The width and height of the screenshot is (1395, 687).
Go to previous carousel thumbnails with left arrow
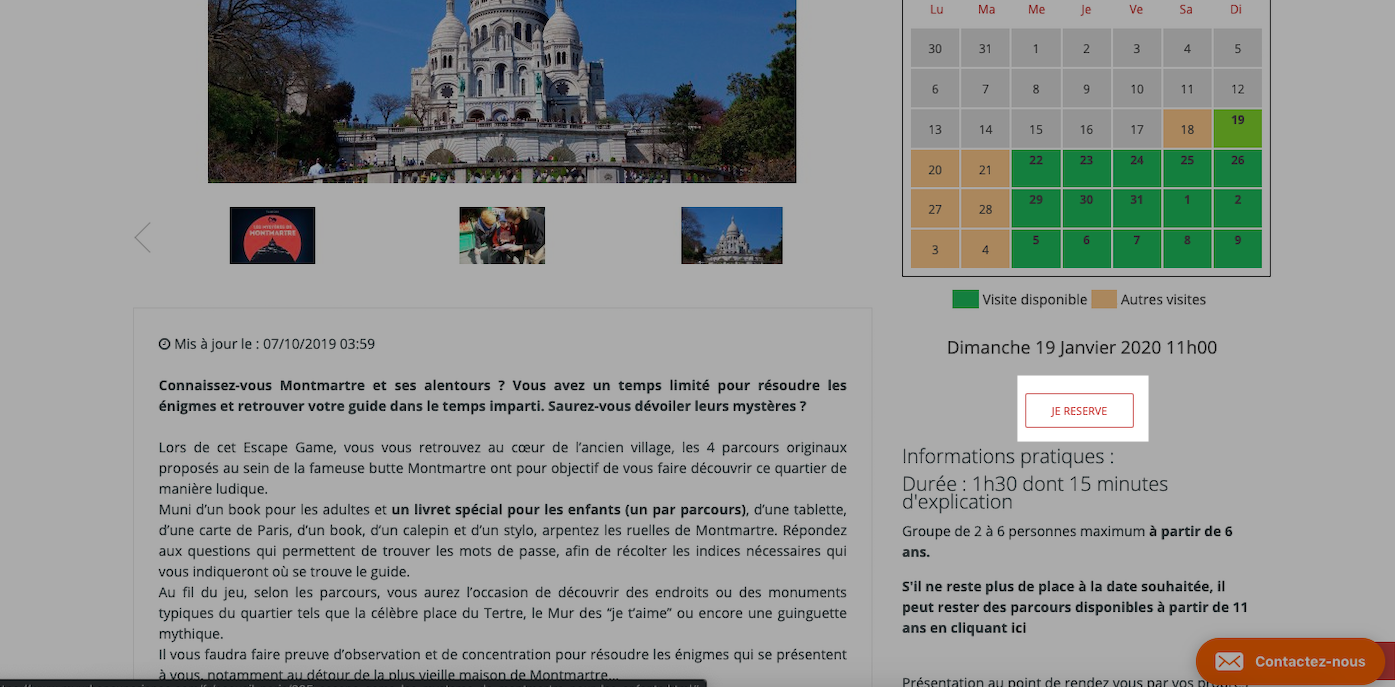[143, 237]
